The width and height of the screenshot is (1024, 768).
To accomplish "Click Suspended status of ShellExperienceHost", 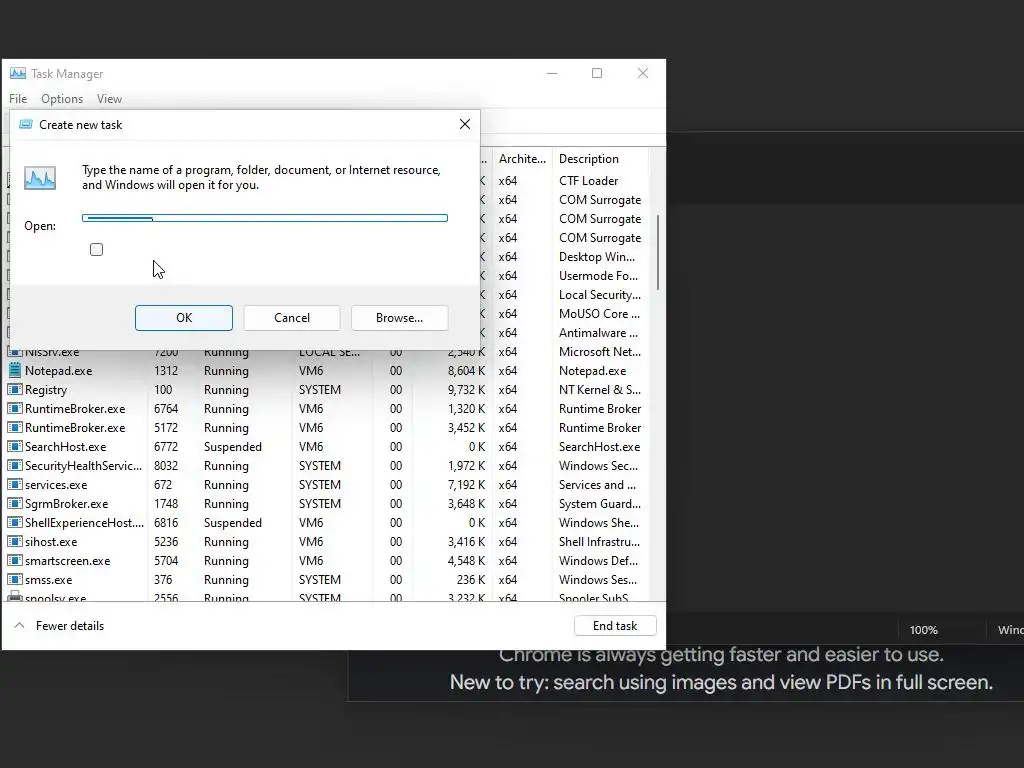I will tap(232, 522).
